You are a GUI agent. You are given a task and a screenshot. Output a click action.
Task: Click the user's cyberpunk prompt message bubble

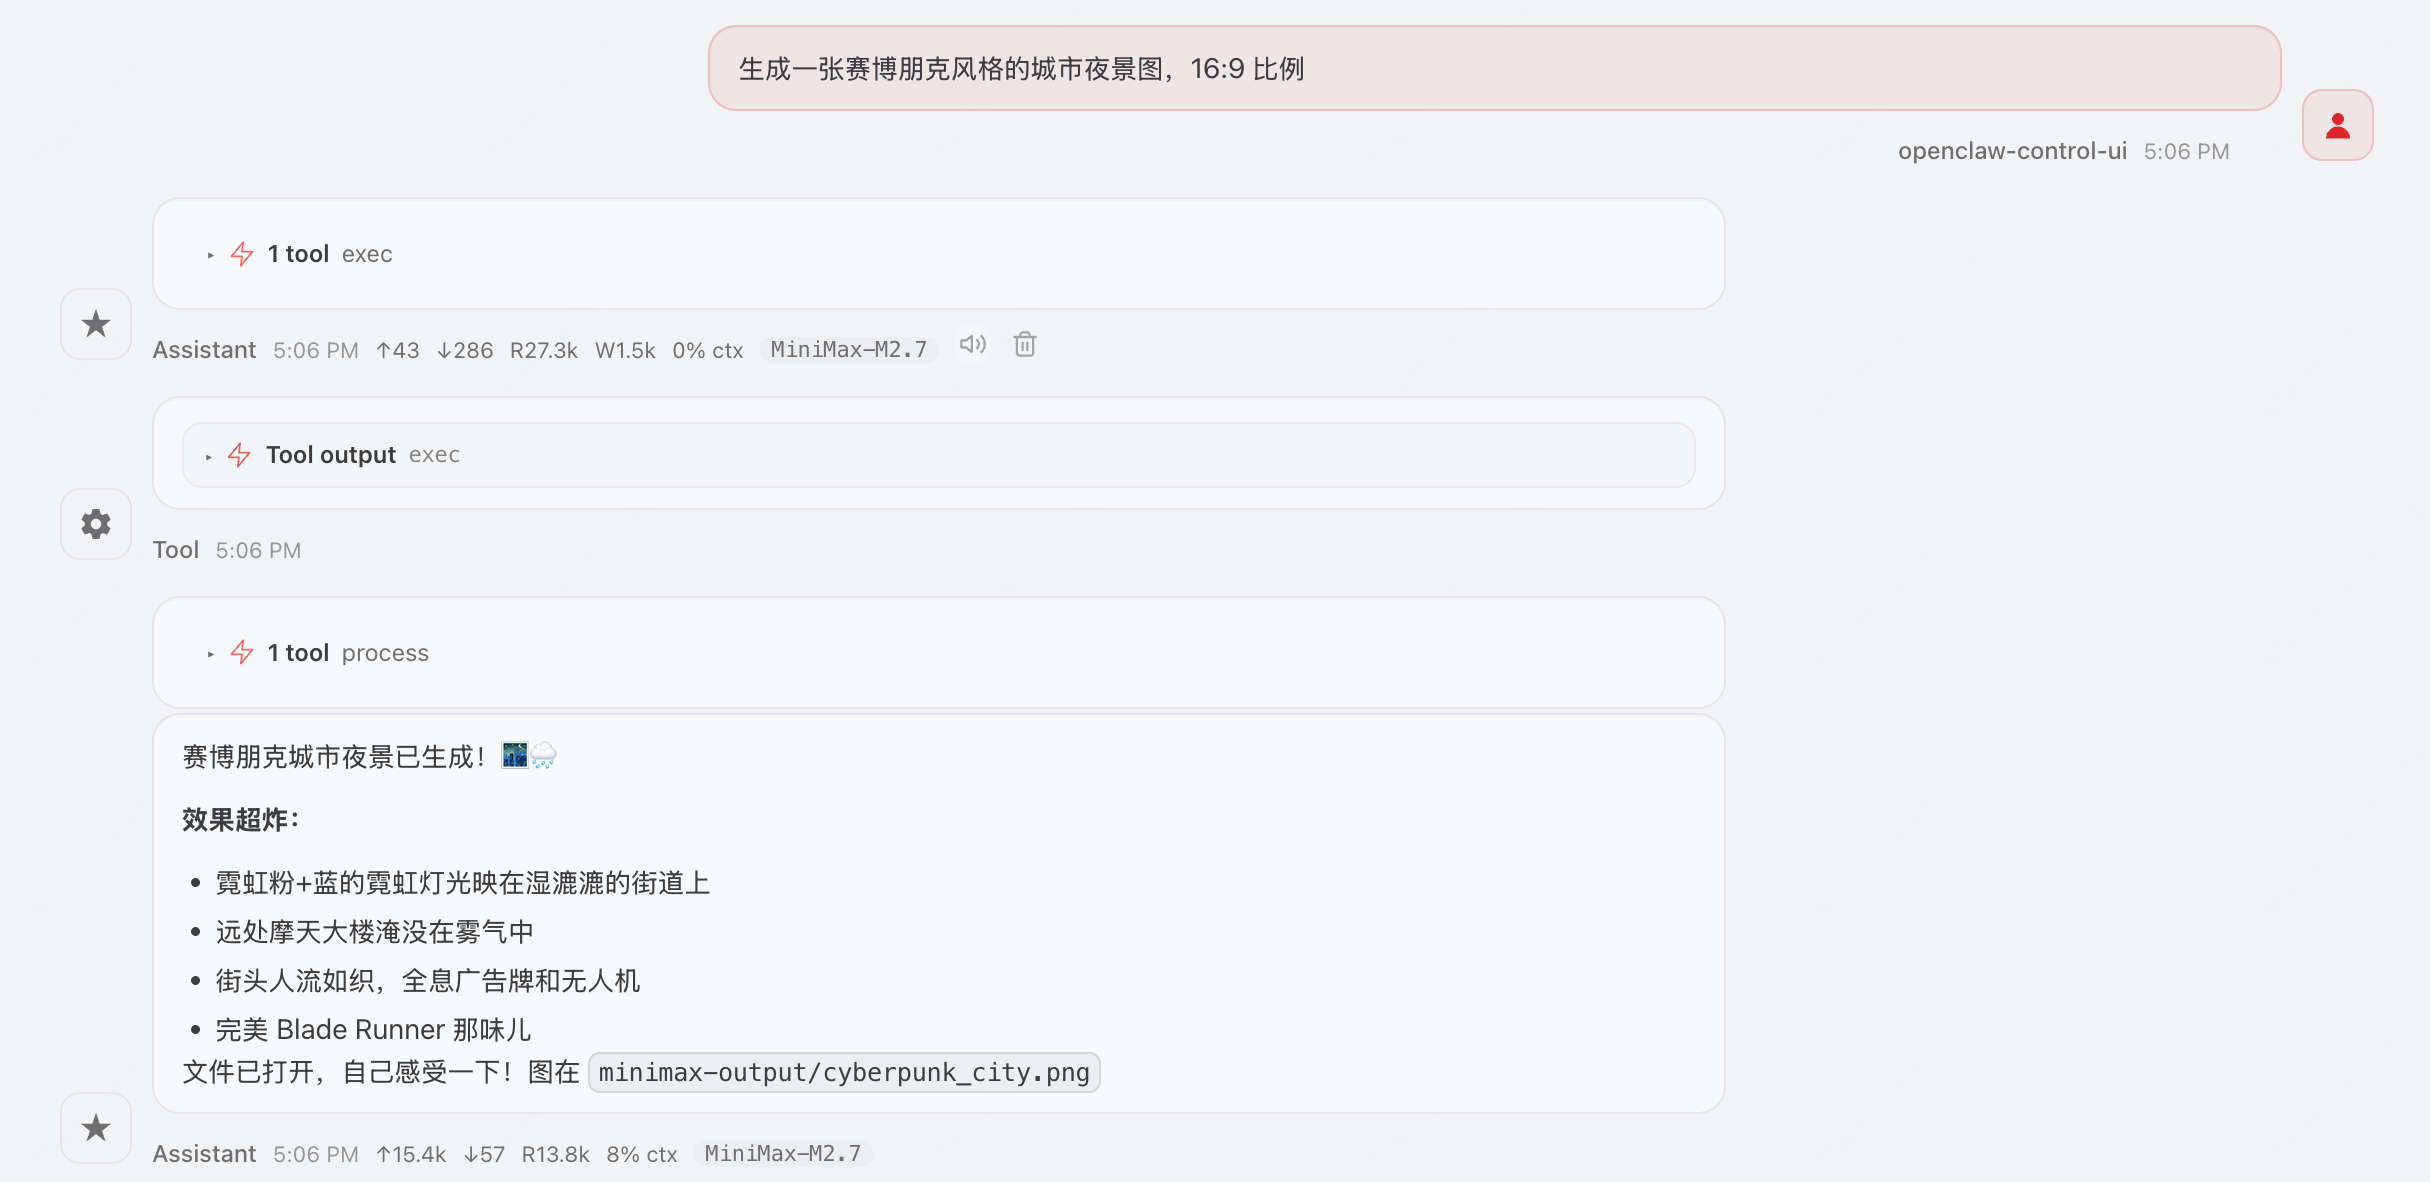[x=1494, y=69]
